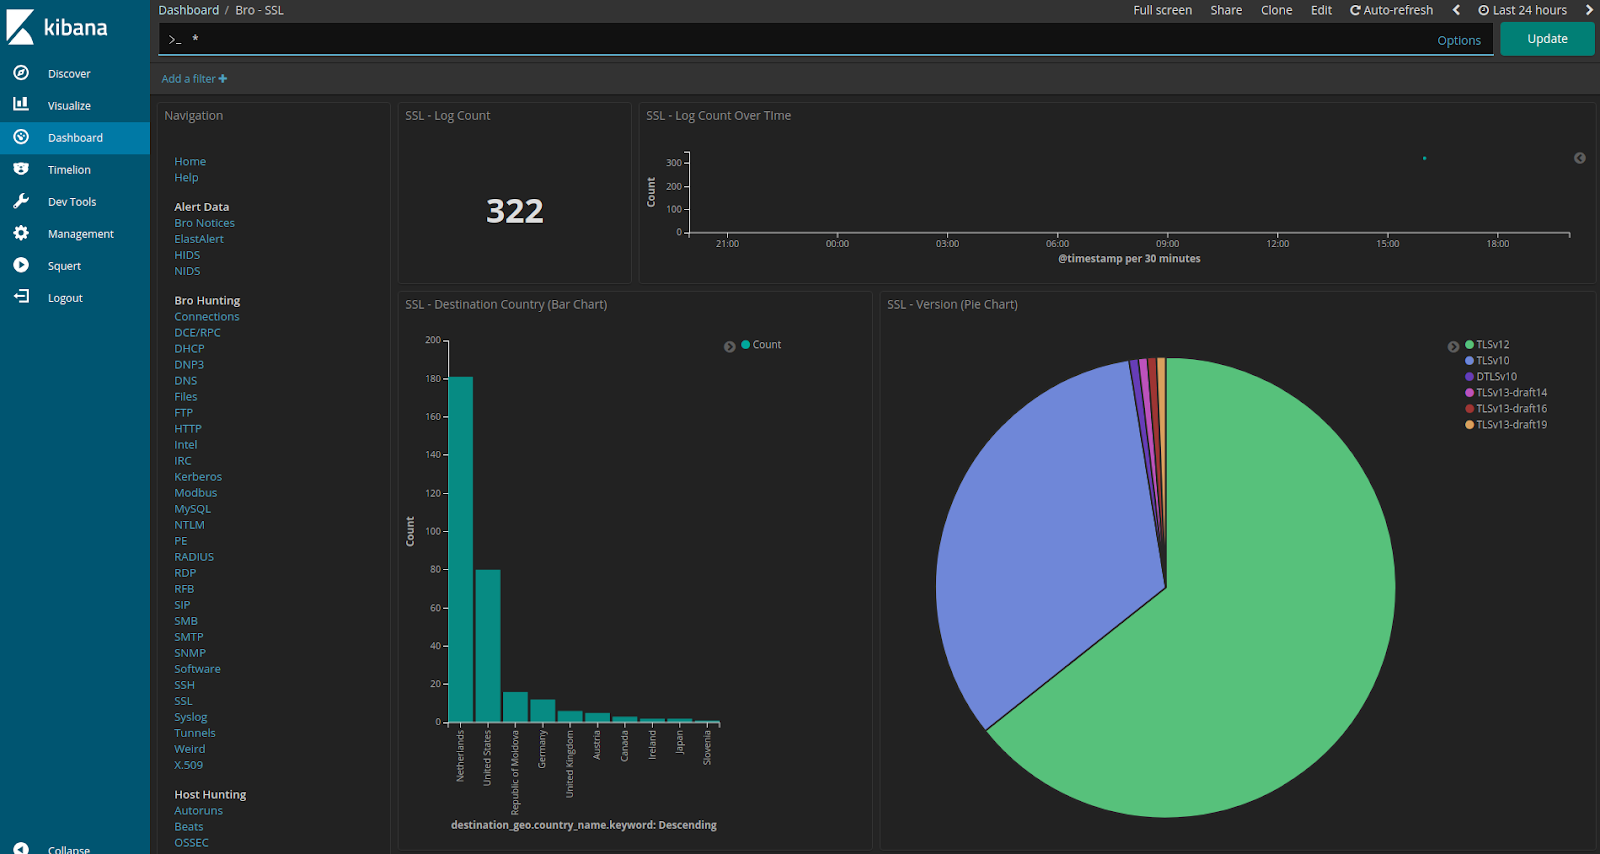Click TLSv13-draft14 legend entry
The image size is (1600, 854).
(x=1506, y=393)
